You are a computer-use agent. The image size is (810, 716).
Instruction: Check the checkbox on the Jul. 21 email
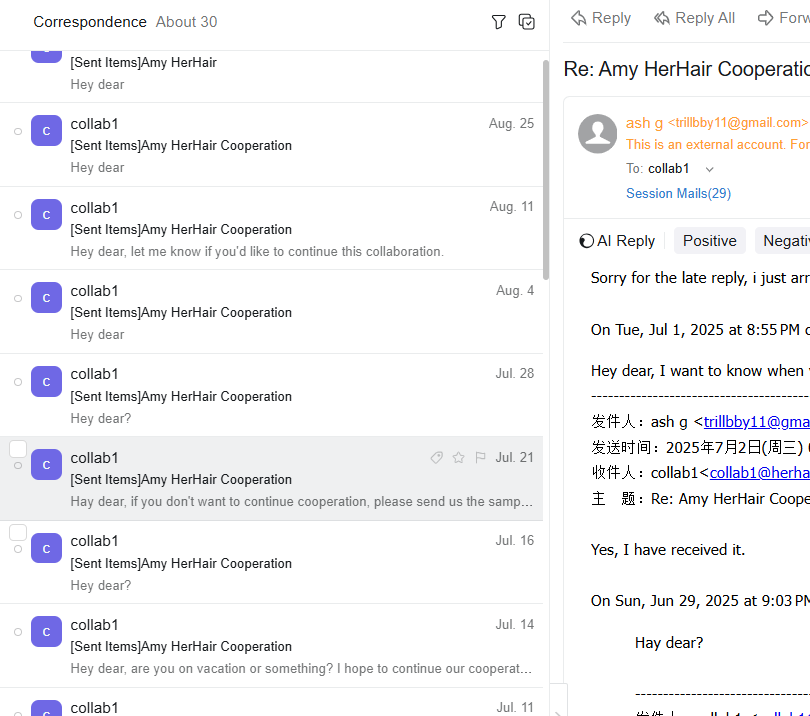pyautogui.click(x=17, y=448)
